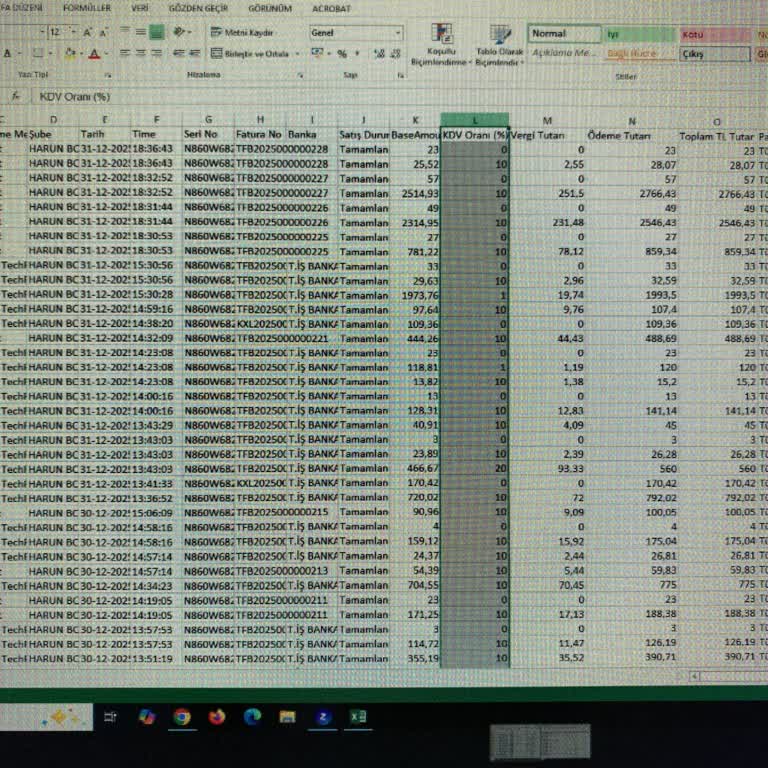This screenshot has height=768, width=768.
Task: Click Birleştir ve Ortala merge button
Action: (249, 53)
